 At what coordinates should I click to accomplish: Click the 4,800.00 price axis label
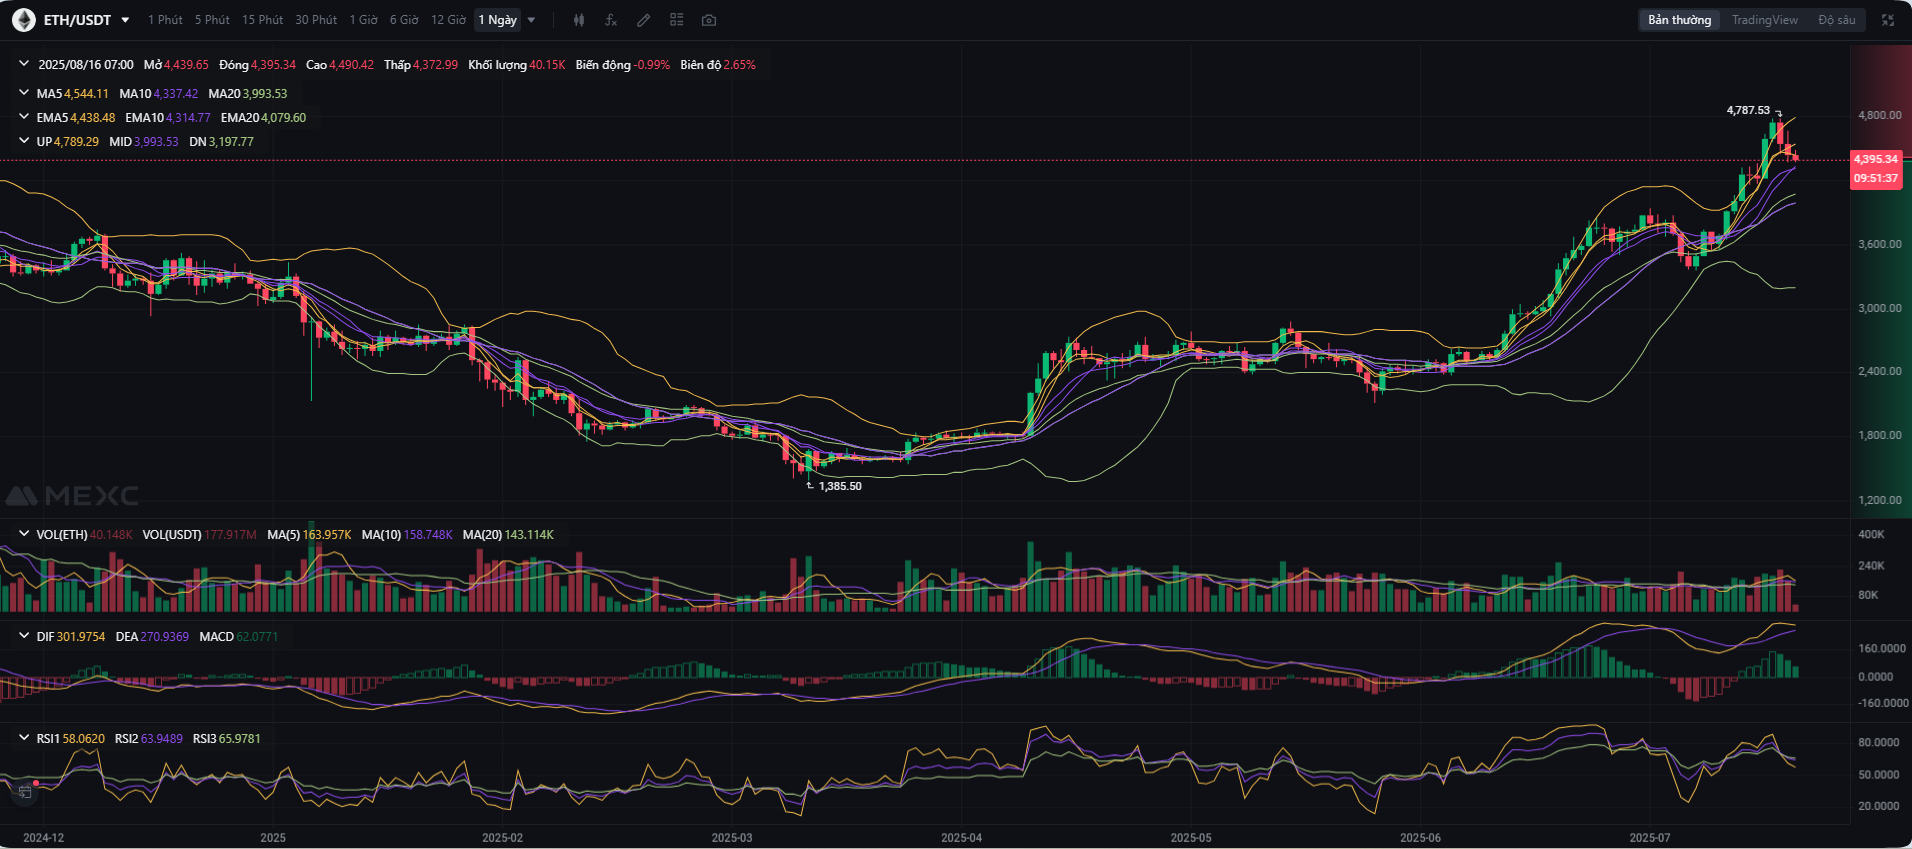click(1880, 115)
